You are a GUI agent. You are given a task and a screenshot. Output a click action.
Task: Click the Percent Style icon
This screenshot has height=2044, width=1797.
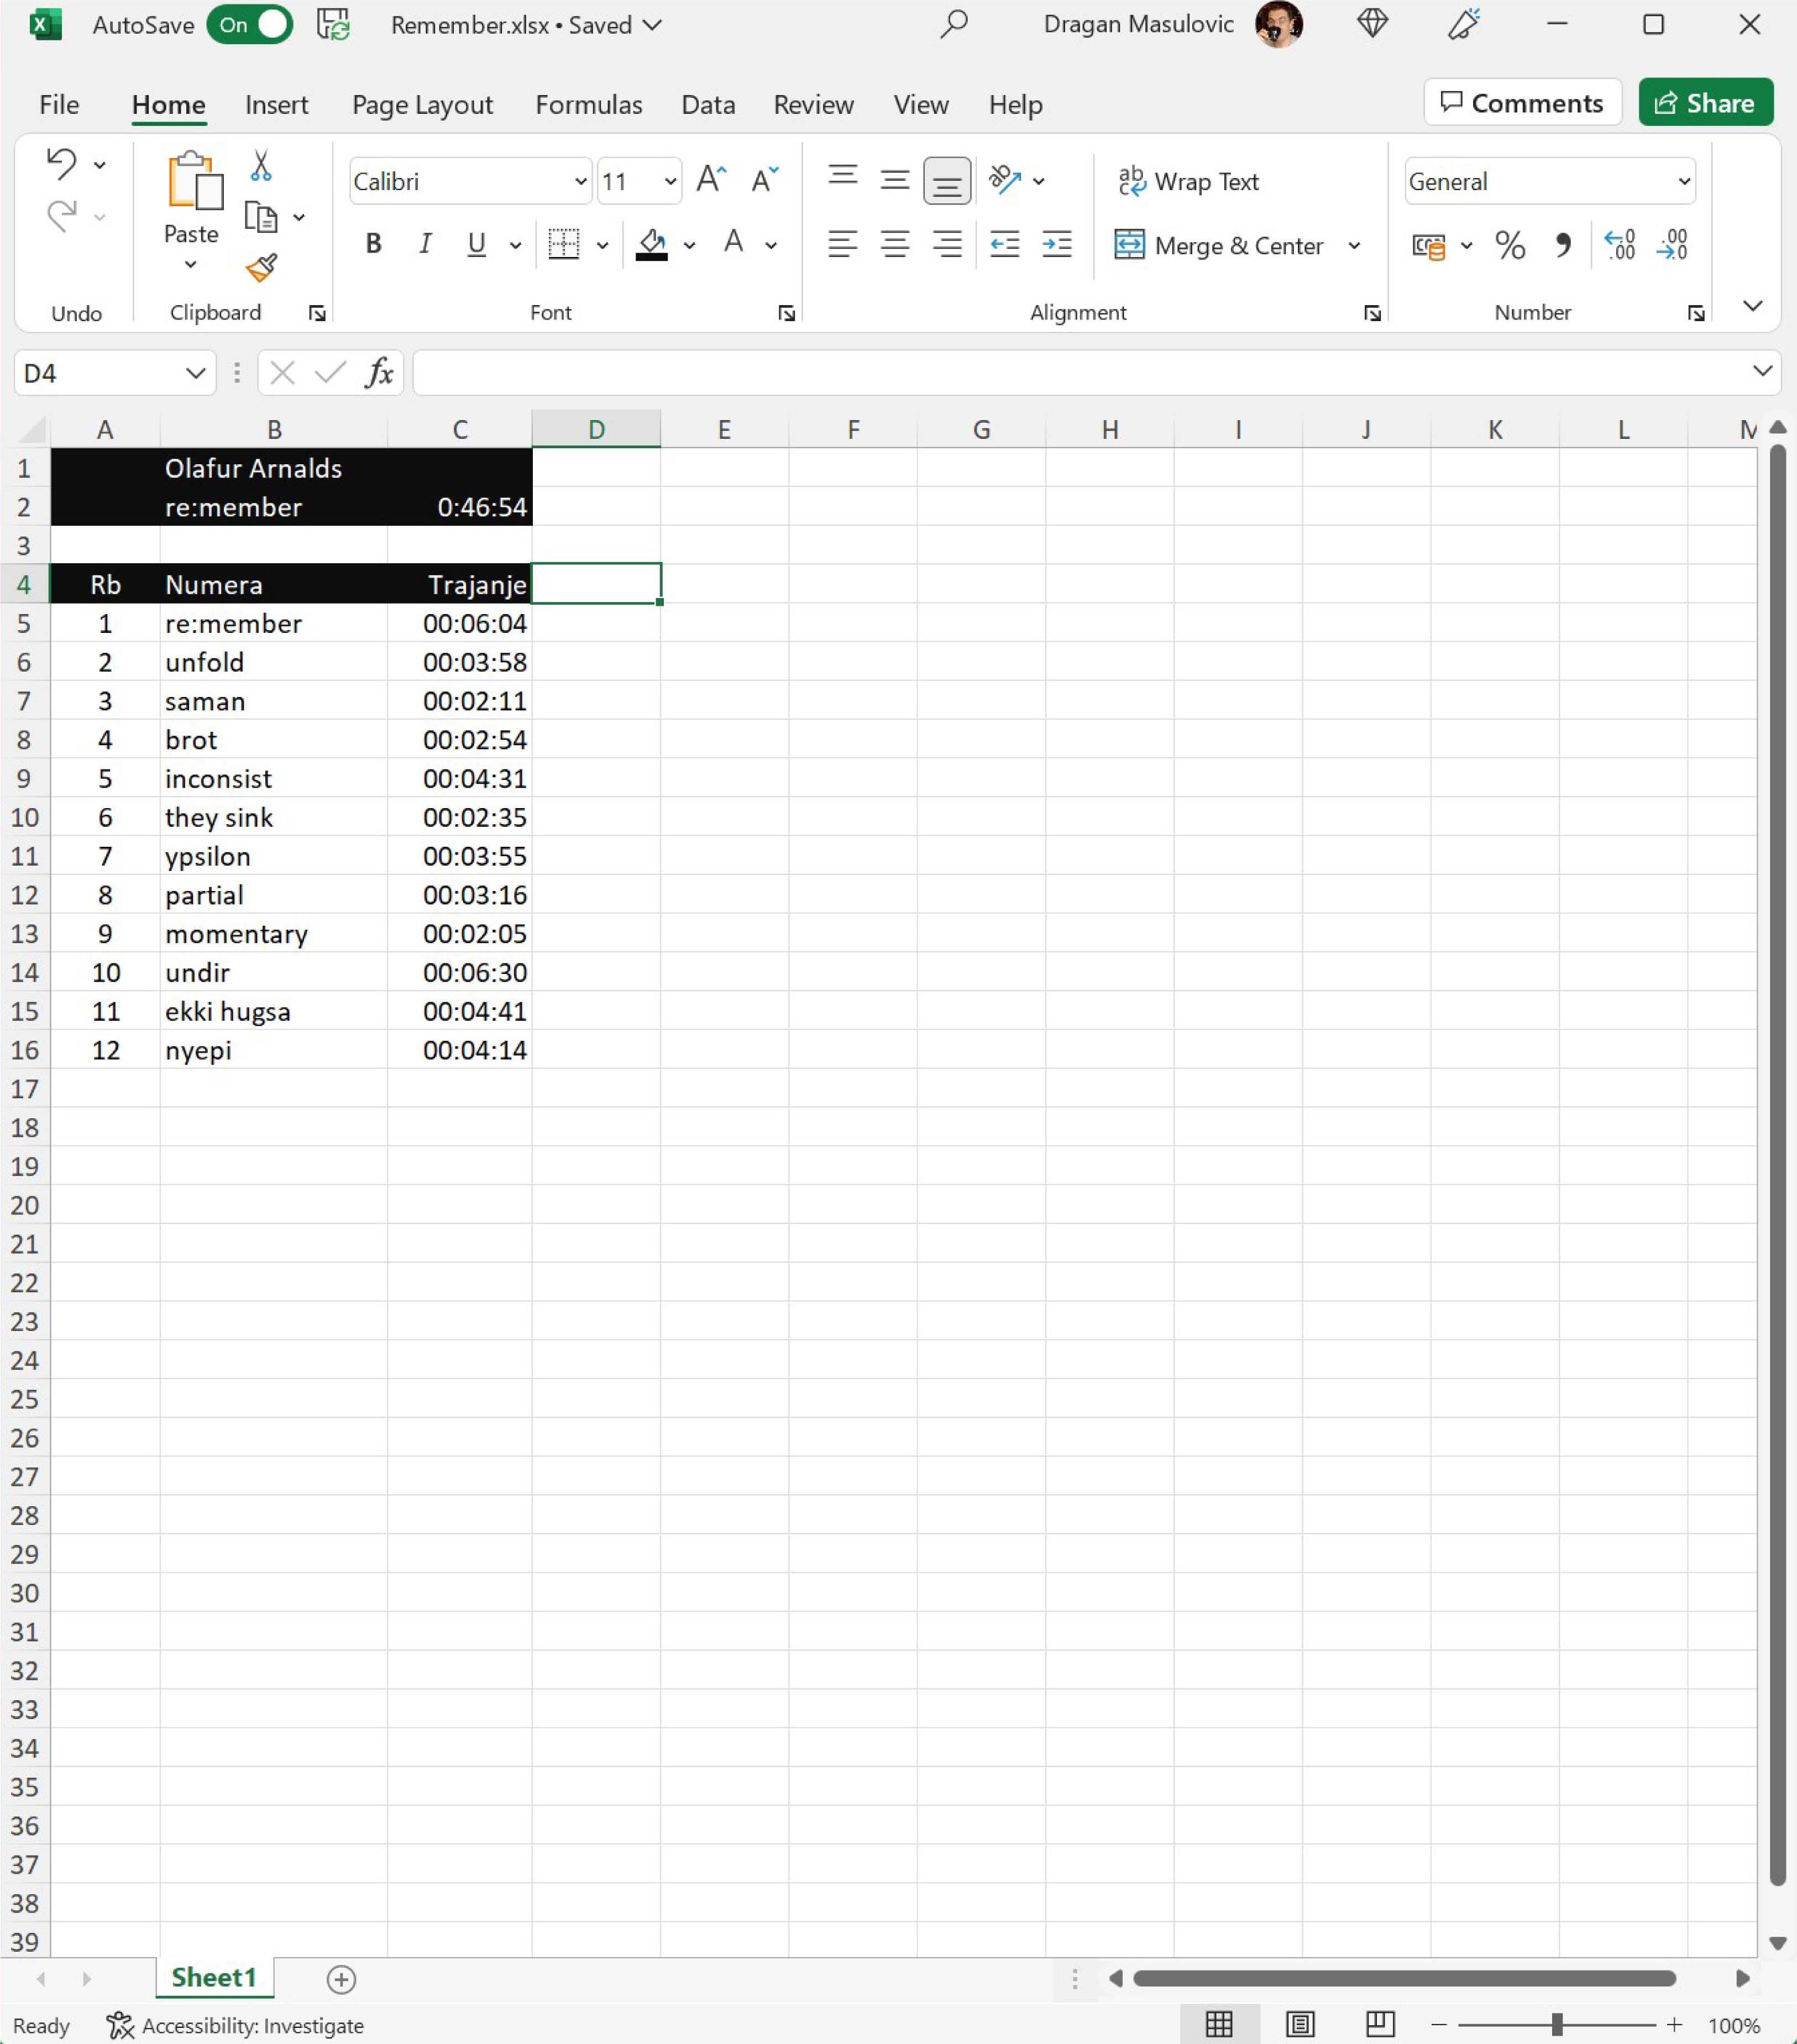pos(1509,245)
